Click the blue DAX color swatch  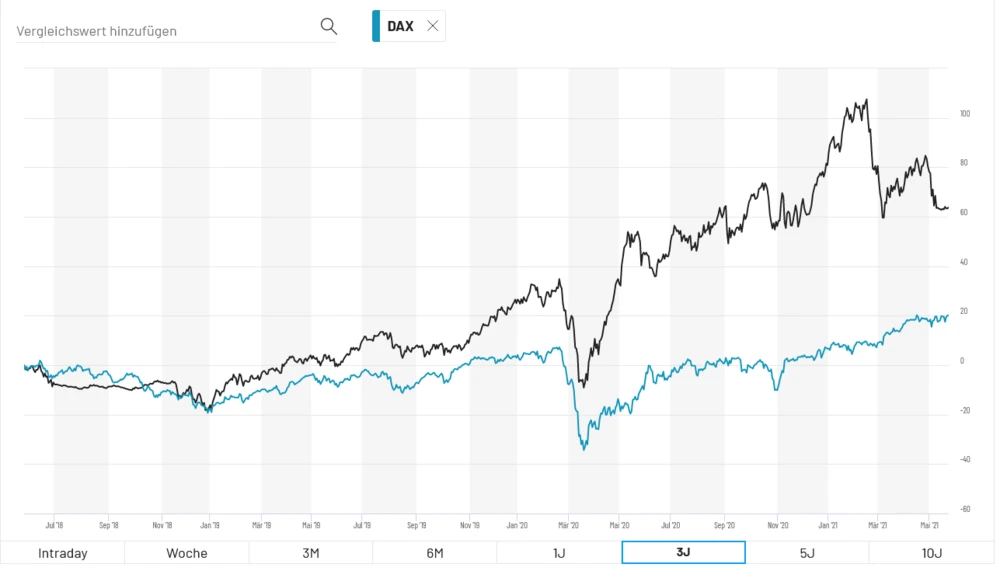pos(376,26)
